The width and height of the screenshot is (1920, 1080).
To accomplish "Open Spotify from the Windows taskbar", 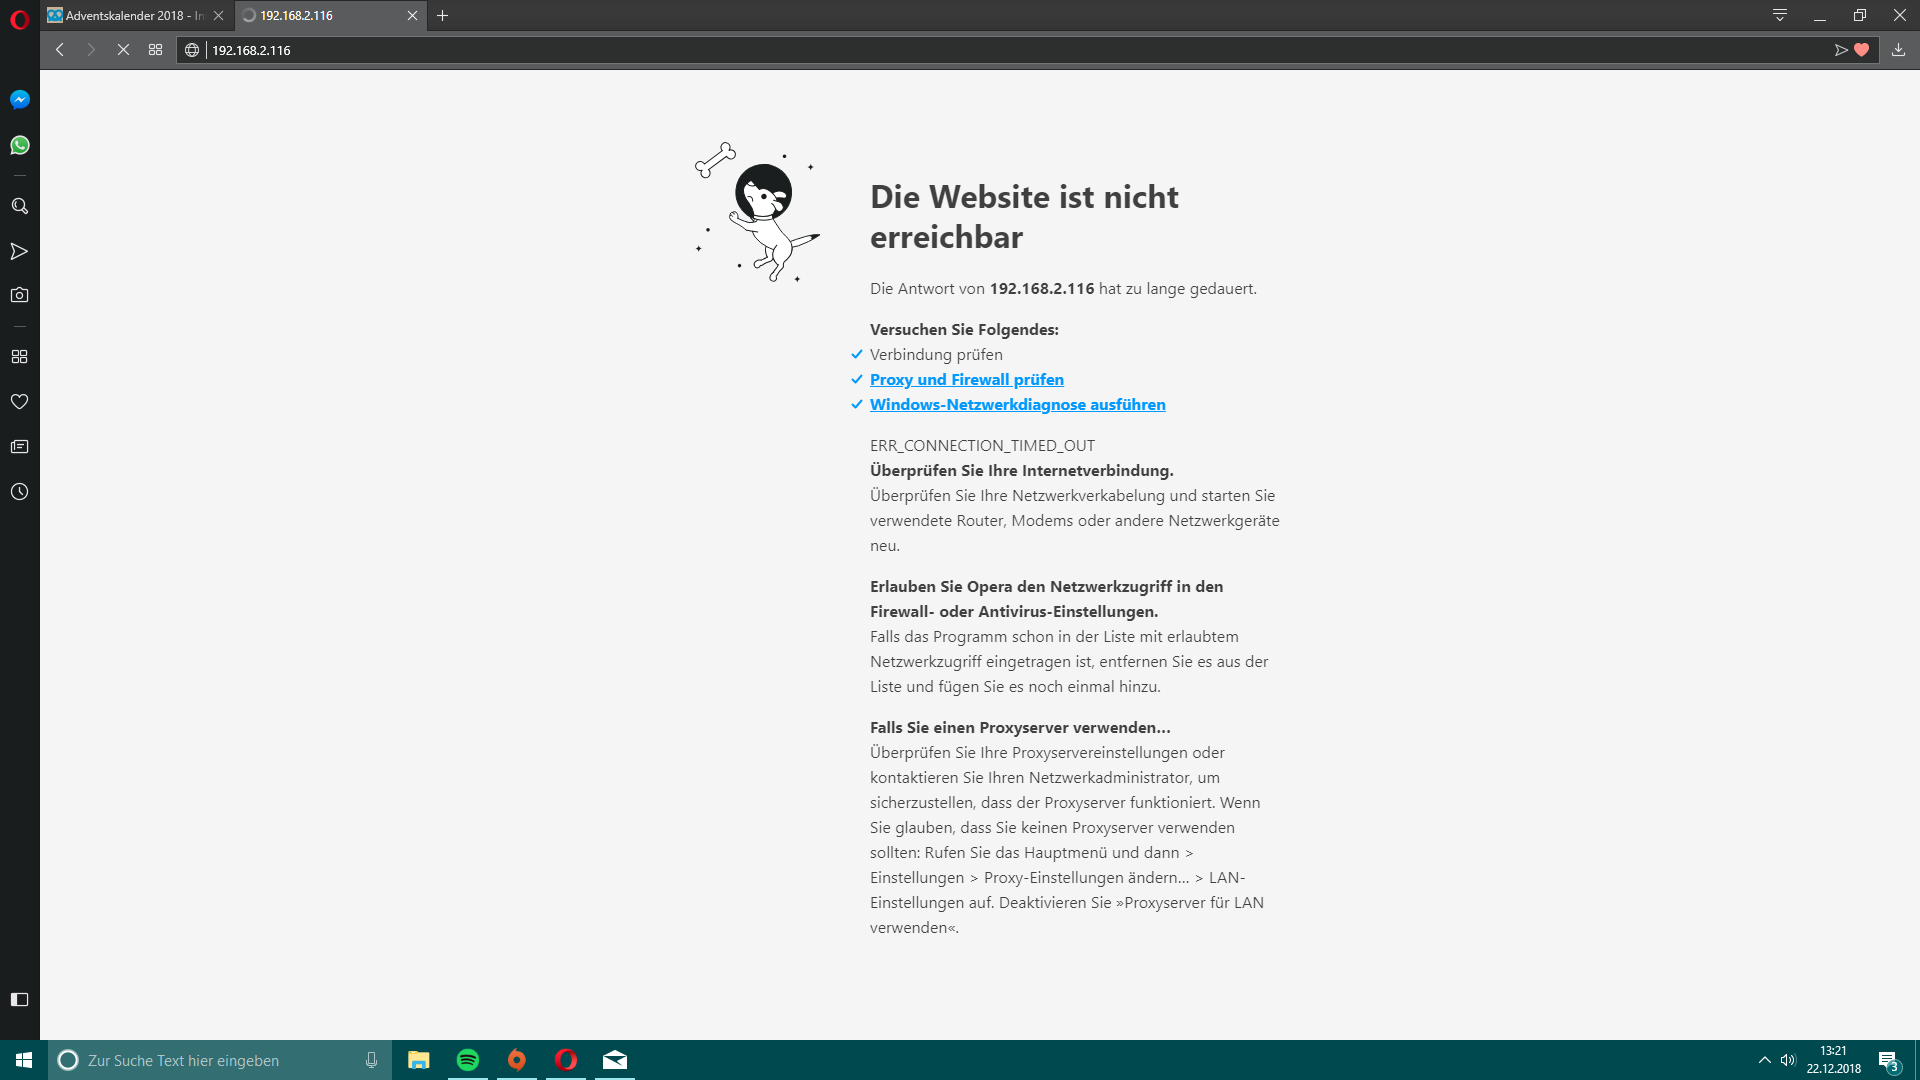I will coord(467,1060).
